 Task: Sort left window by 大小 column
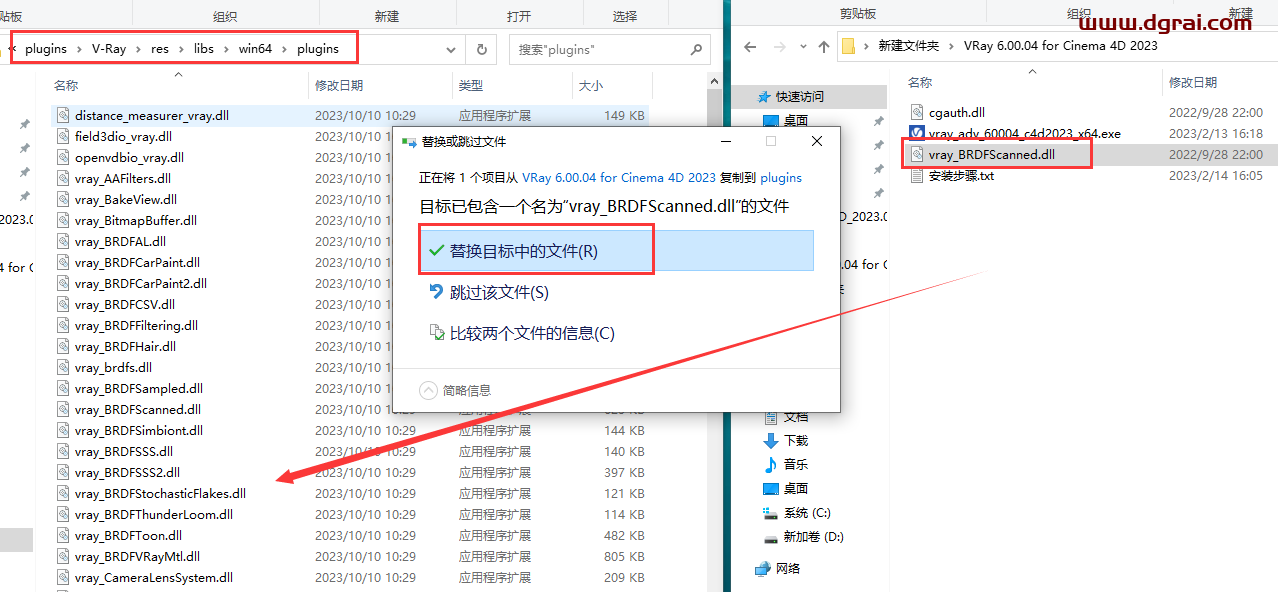(x=591, y=86)
